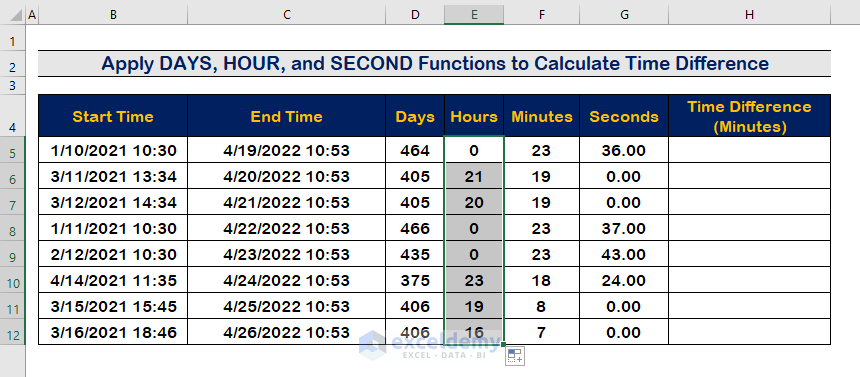Screen dimensions: 860x377
Task: Click empty Time Difference cell in row 12
Action: (x=749, y=332)
